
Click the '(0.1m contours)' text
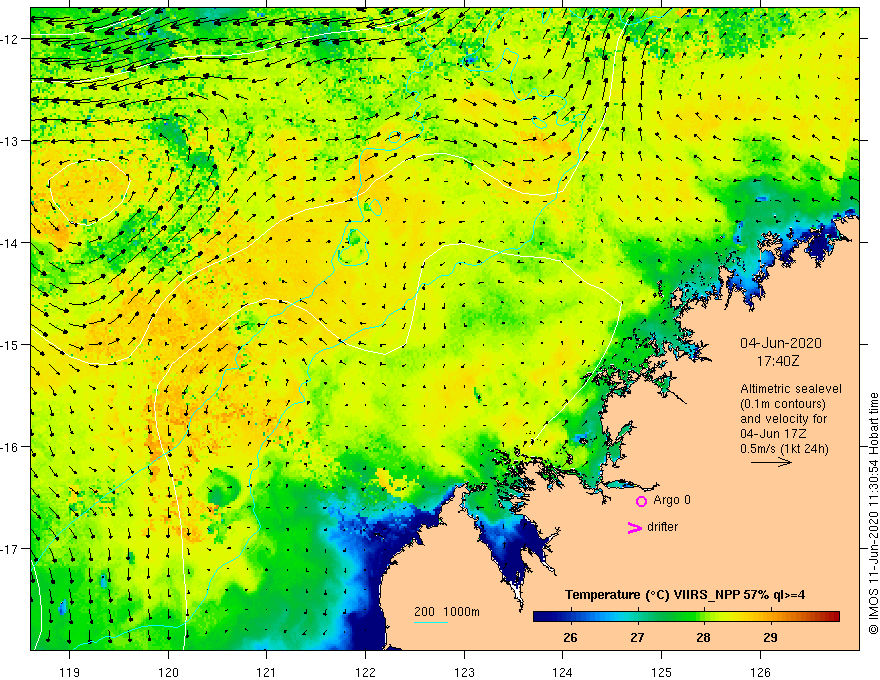tap(783, 404)
